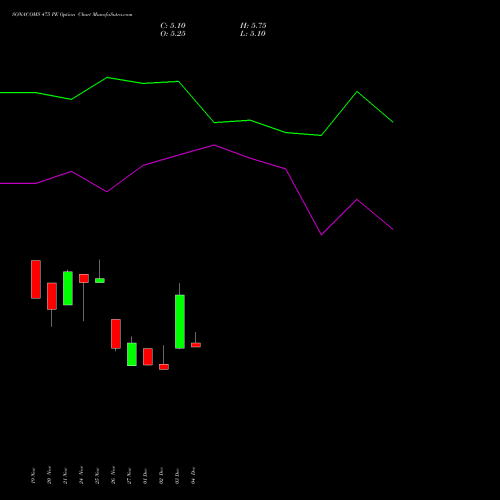Click the green candlestick for 27 Nov
The width and height of the screenshot is (500, 500).
pos(132,354)
